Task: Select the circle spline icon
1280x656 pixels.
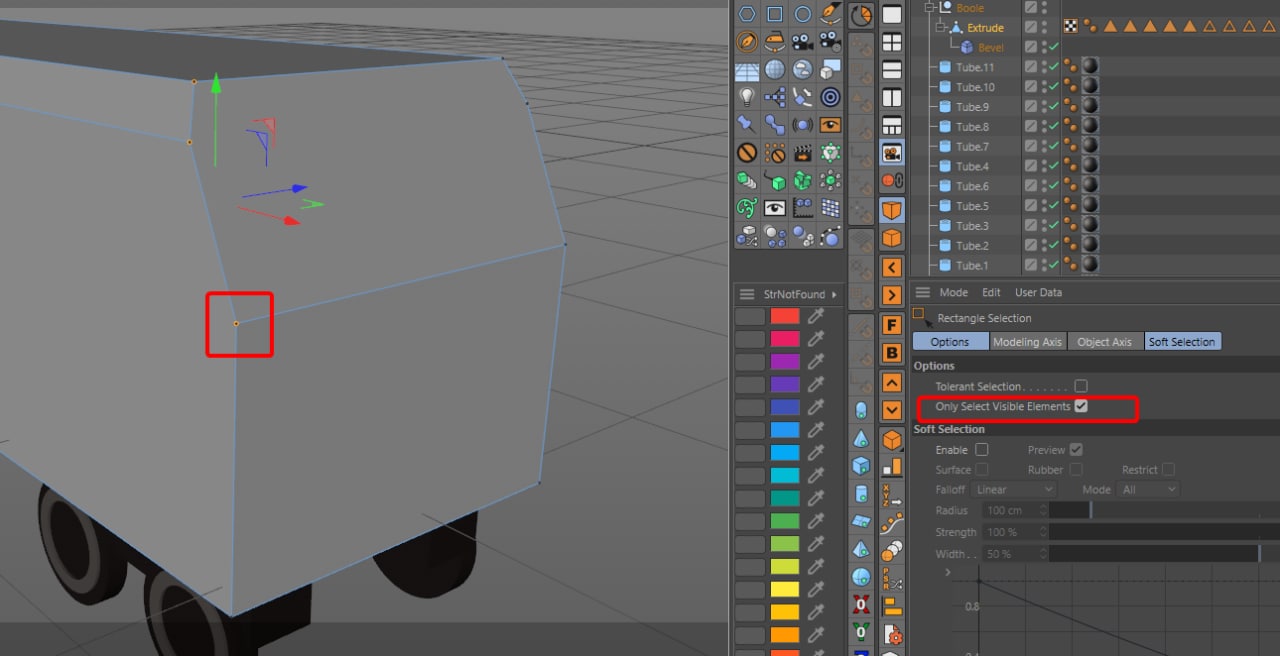Action: click(803, 14)
